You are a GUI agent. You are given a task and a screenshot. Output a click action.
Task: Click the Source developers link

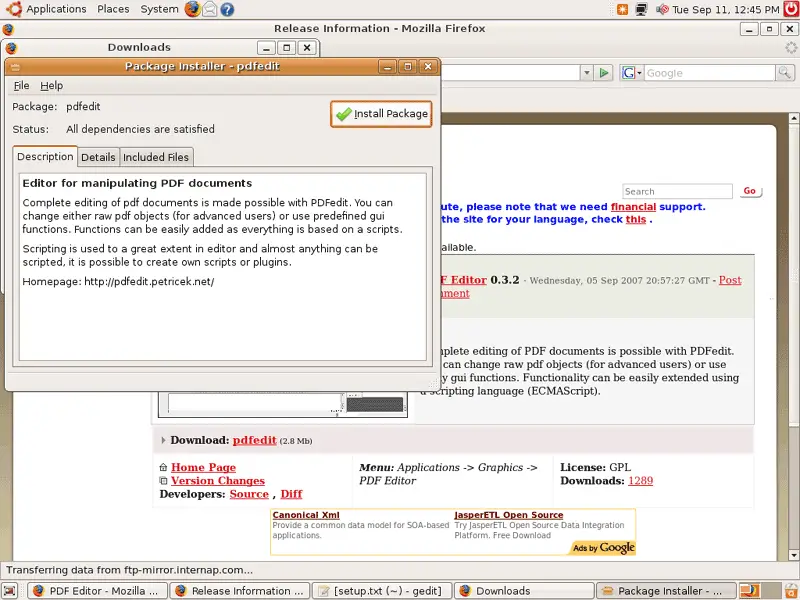click(x=249, y=494)
